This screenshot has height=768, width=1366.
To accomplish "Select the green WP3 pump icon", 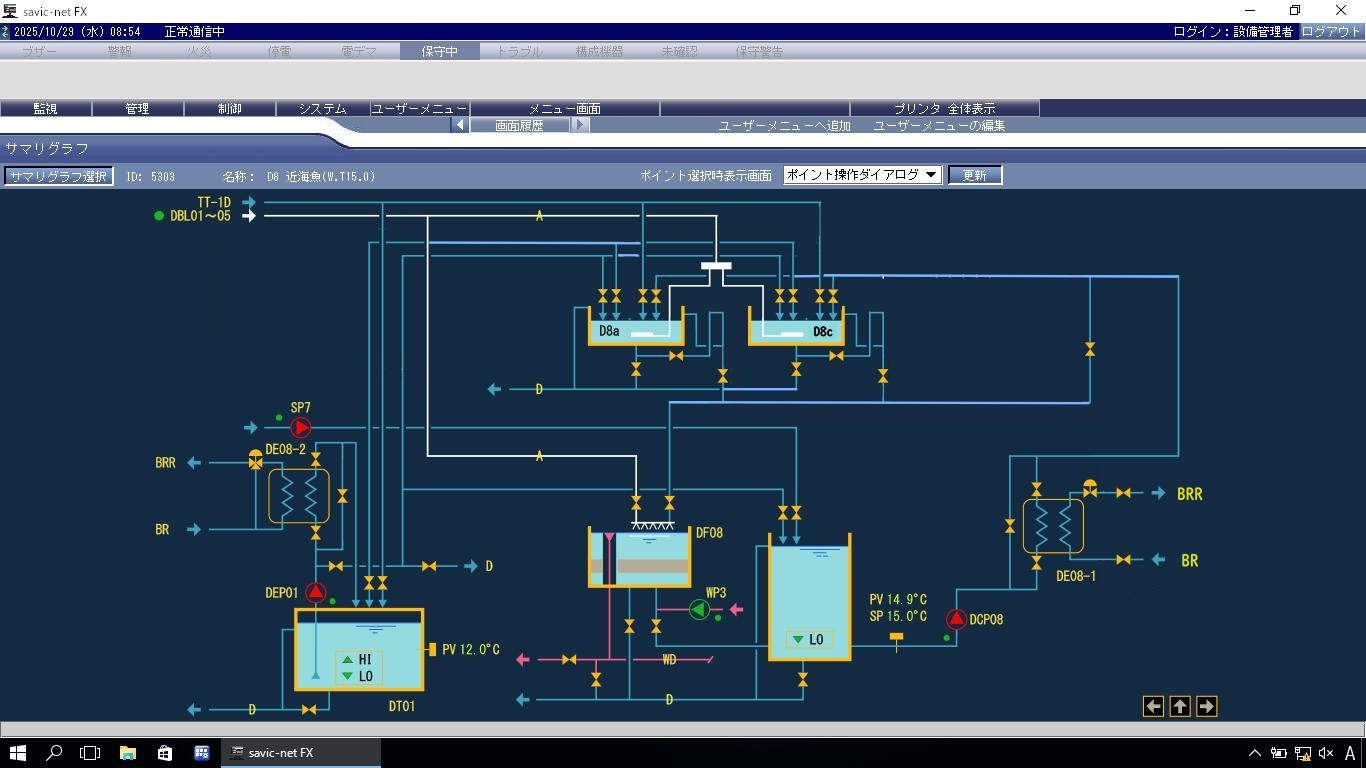I will click(x=699, y=609).
